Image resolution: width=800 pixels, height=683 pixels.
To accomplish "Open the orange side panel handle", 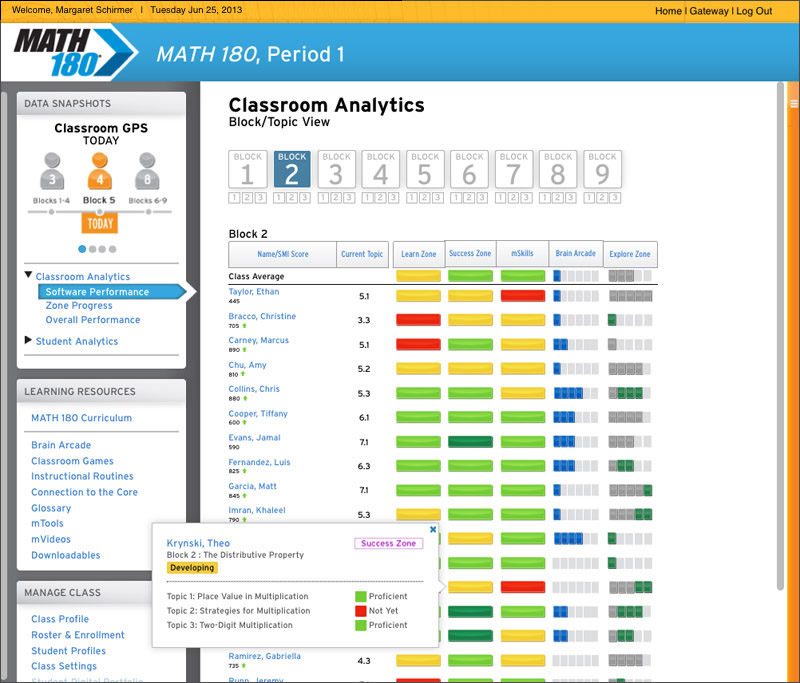I will [x=794, y=104].
